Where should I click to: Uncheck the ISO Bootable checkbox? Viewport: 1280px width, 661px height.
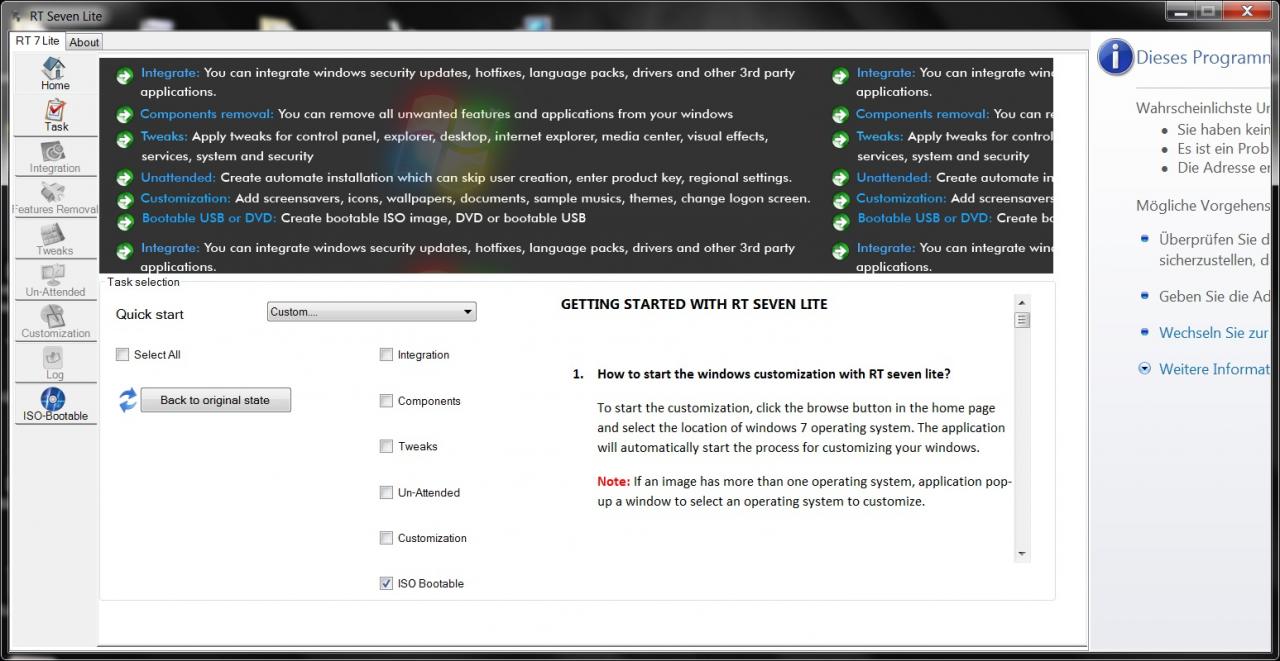click(x=386, y=583)
